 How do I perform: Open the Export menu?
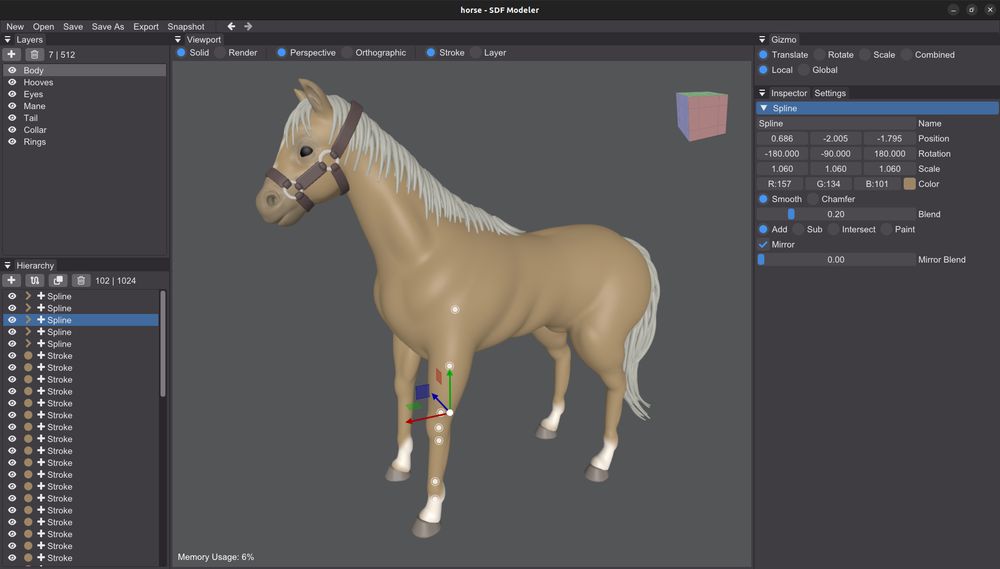pos(146,26)
